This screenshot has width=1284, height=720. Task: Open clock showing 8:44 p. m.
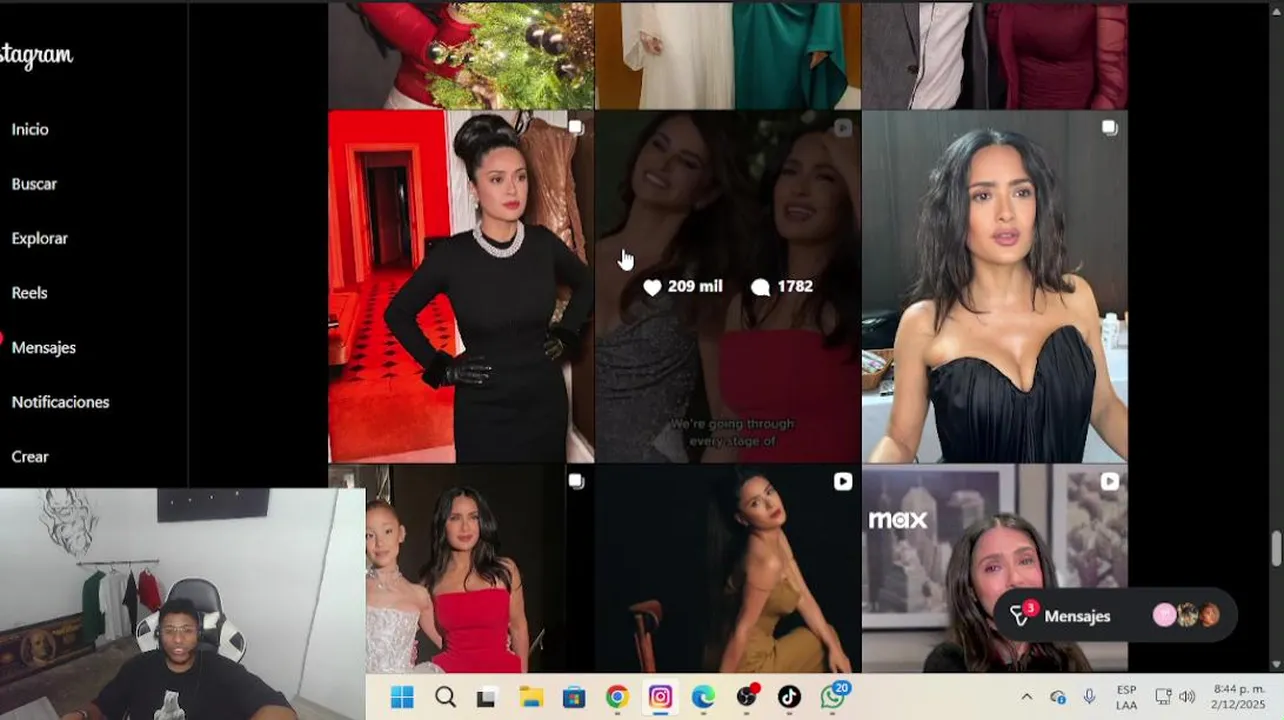tap(1238, 697)
